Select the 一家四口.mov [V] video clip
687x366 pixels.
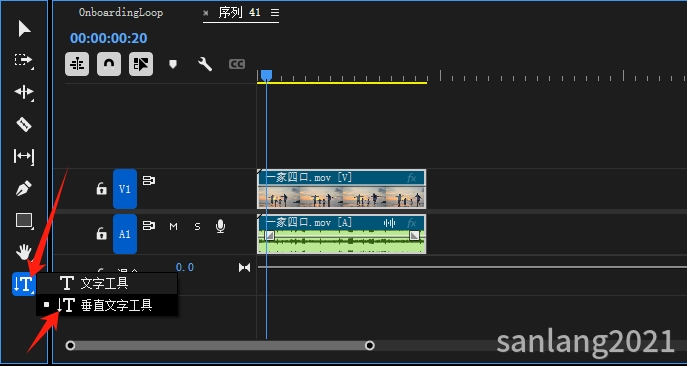click(341, 189)
